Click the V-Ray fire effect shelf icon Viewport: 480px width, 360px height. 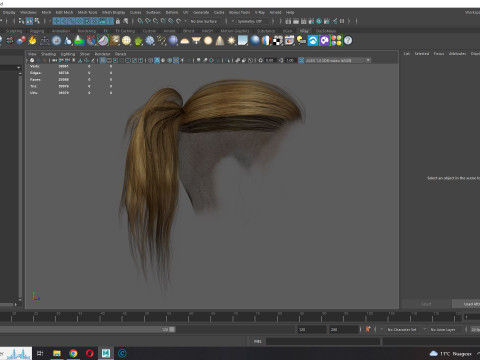tap(32, 41)
